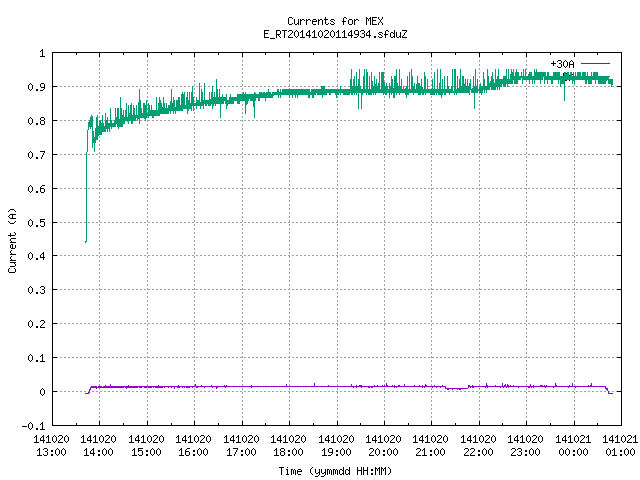Select the file name 'E_RT20141020114934.sfduZ' subtitle
640x480 pixels.
coord(335,34)
